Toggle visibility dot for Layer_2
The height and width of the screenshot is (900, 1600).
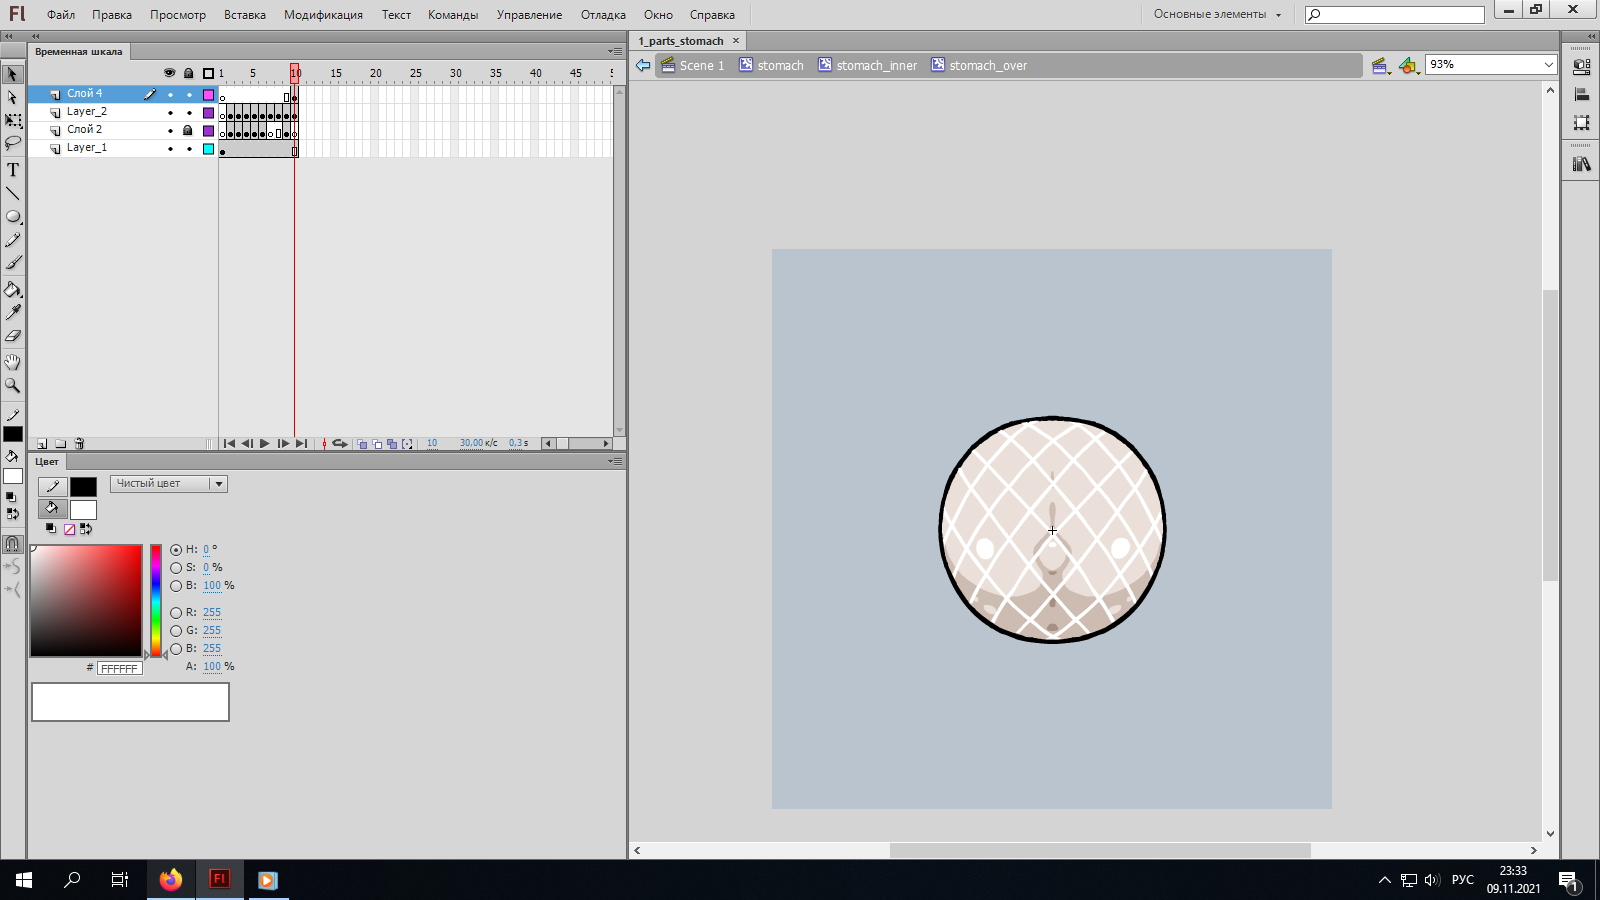[170, 113]
